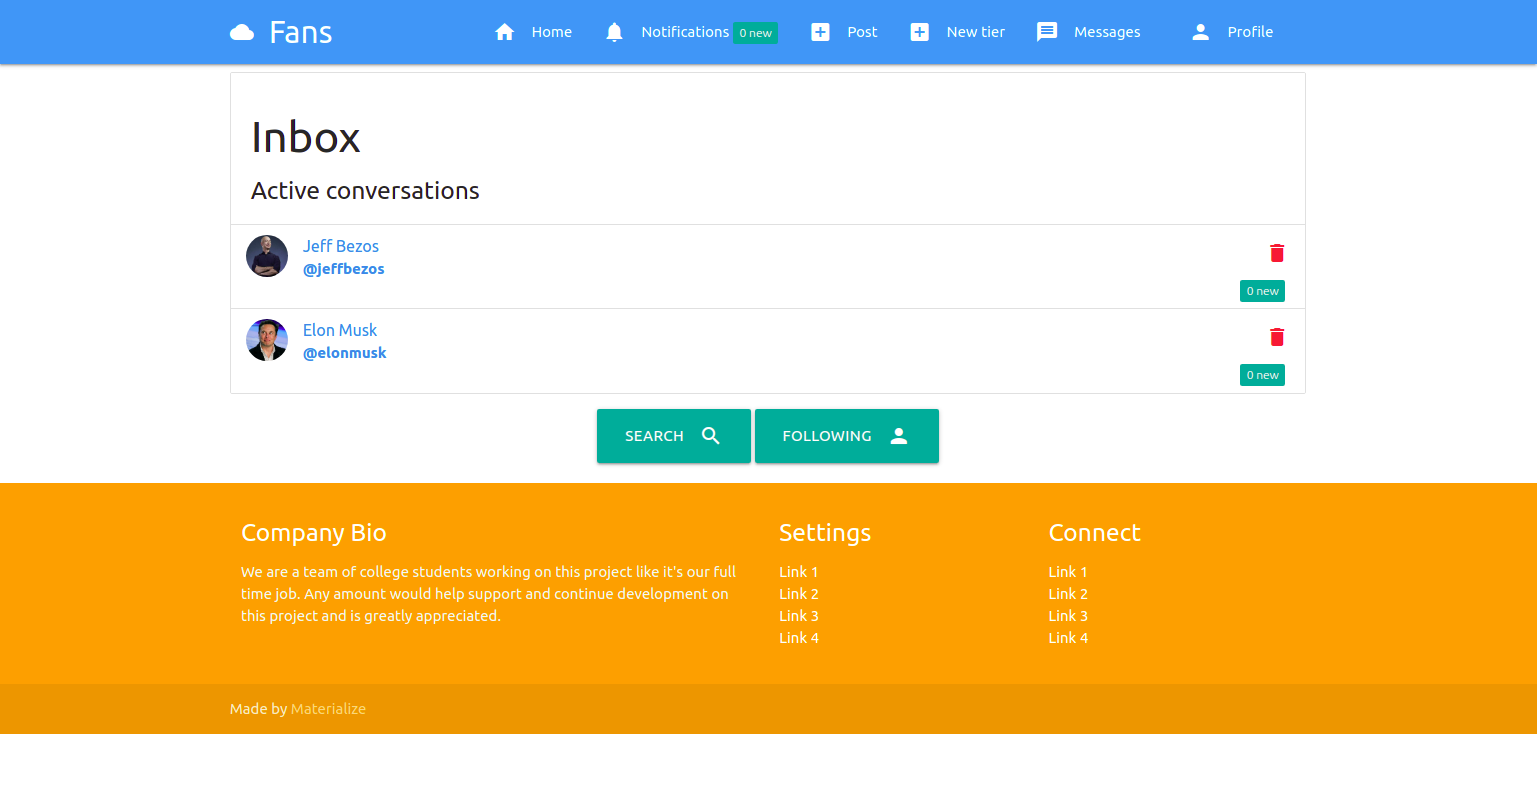
Task: Open the New tier nav label
Action: (x=976, y=32)
